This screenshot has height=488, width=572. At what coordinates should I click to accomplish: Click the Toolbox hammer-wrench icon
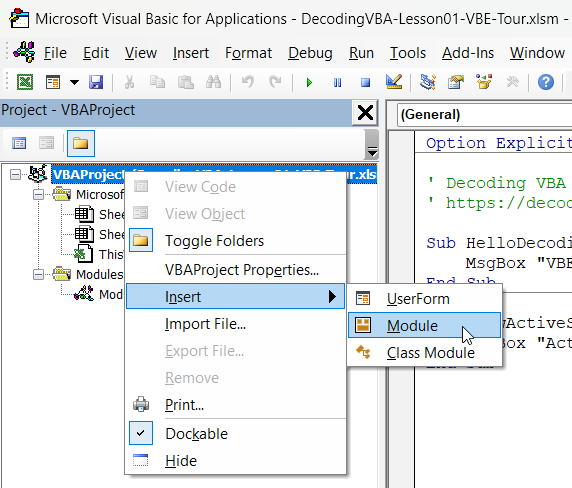513,82
